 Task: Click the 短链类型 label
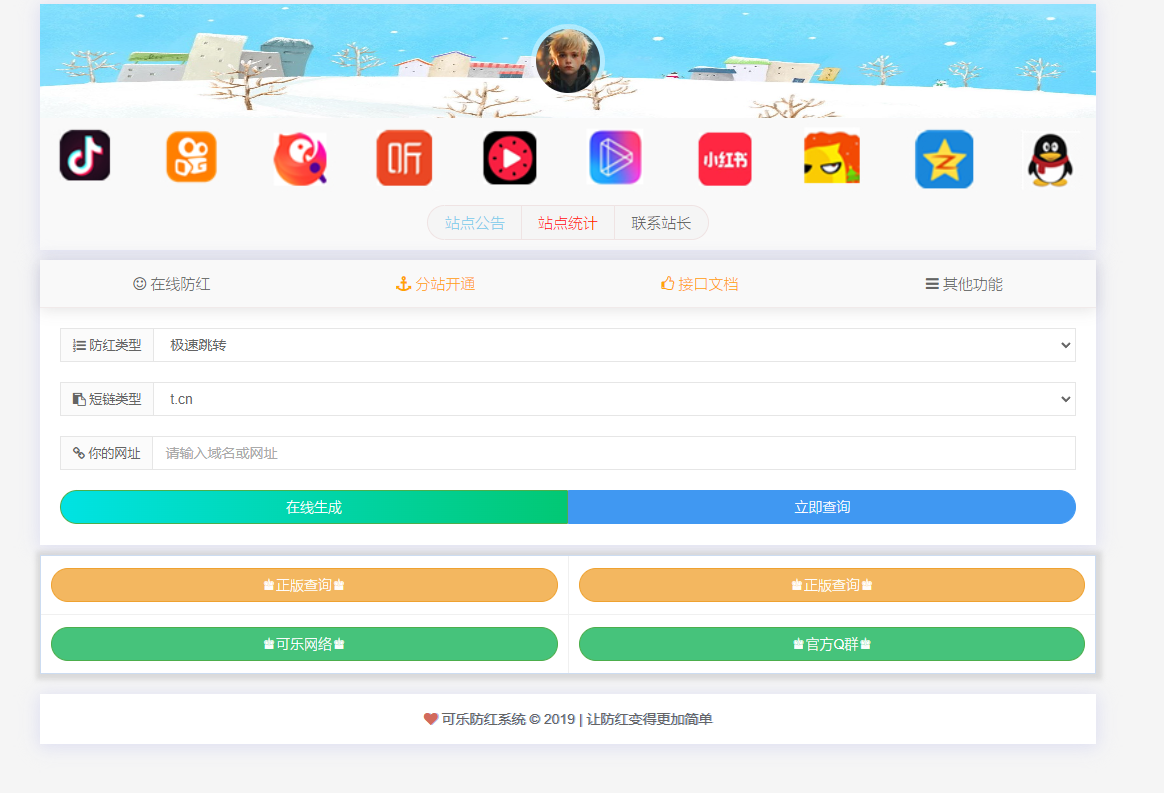pyautogui.click(x=107, y=399)
